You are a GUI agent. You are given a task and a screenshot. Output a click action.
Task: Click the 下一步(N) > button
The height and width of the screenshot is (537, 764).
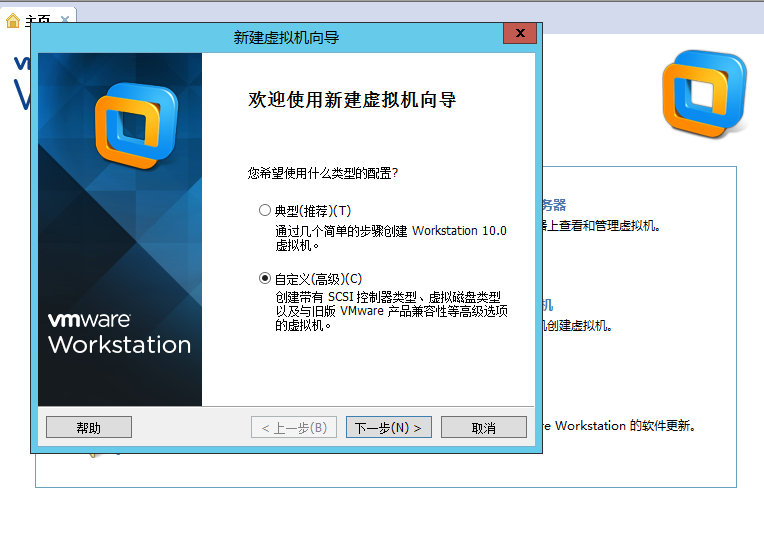click(x=389, y=427)
